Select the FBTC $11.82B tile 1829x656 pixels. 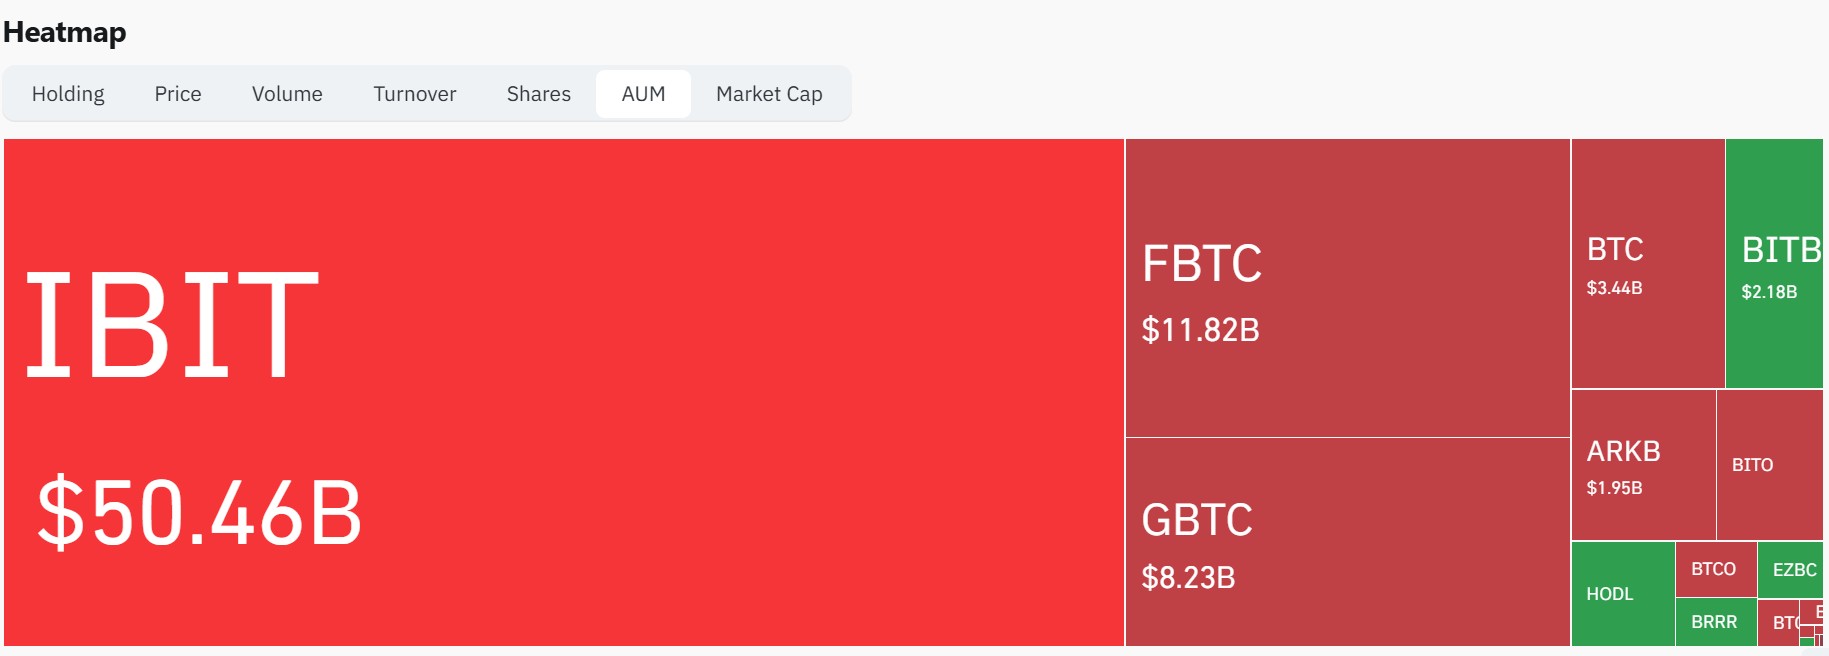point(1348,288)
